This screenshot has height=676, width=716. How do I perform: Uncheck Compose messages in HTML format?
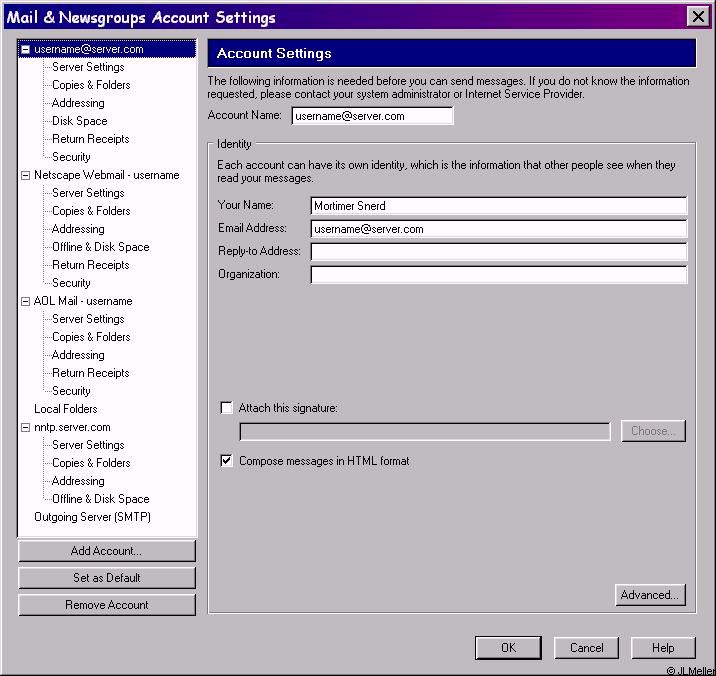pyautogui.click(x=227, y=461)
